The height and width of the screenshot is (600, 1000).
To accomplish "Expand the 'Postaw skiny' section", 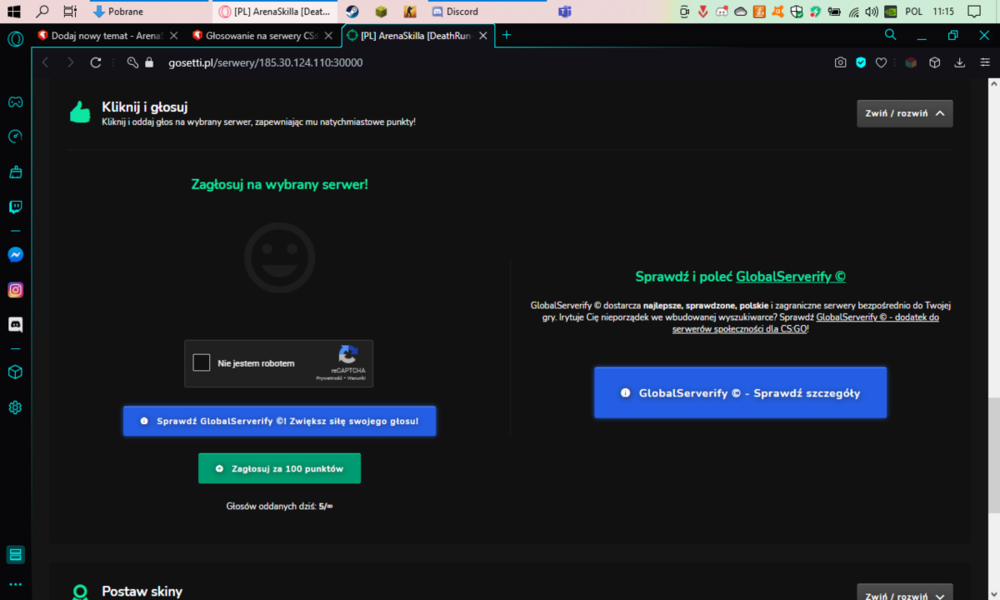I will click(904, 593).
